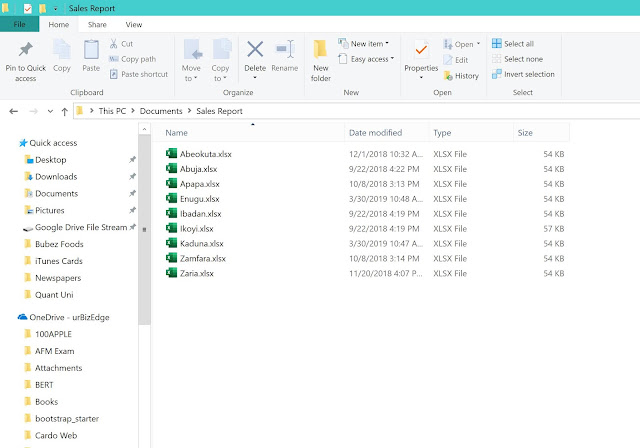640x448 pixels.
Task: Open the File tab
Action: click(20, 24)
